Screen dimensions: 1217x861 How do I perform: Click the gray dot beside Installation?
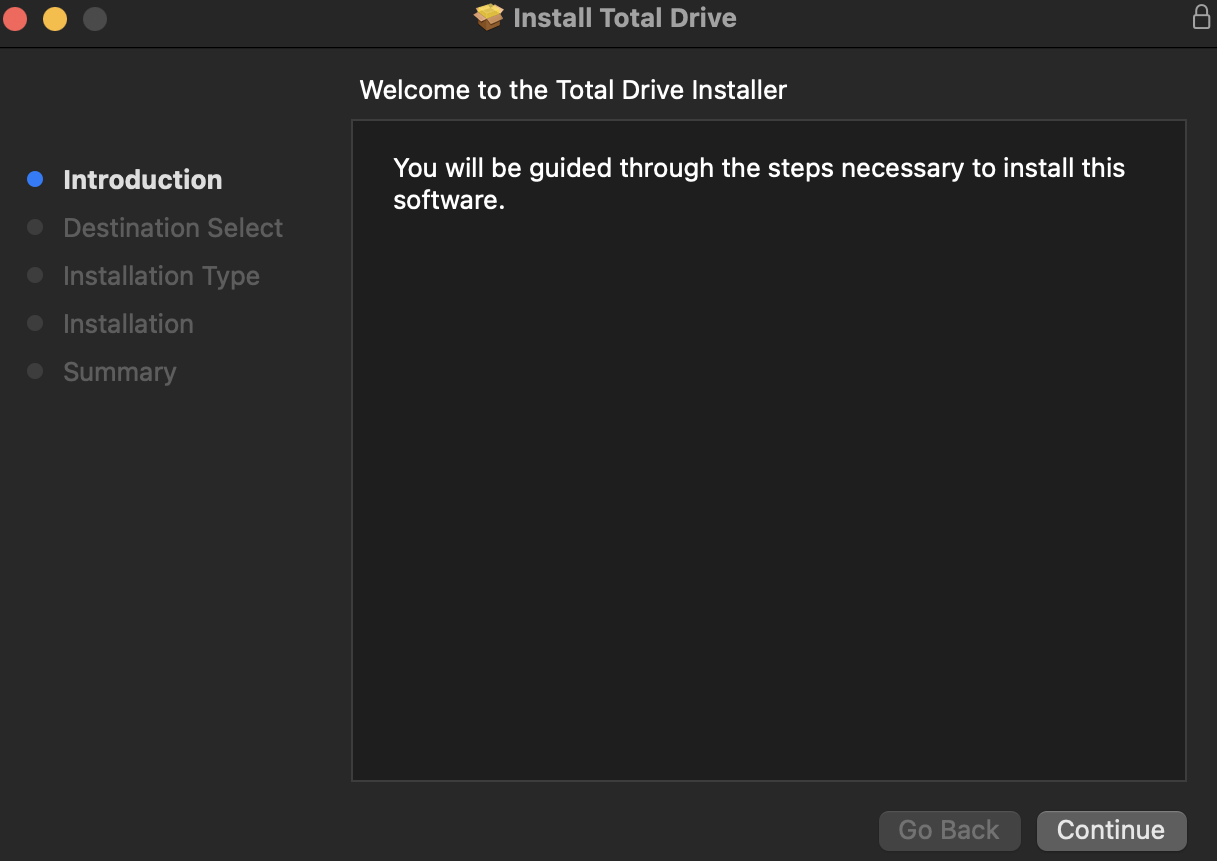pyautogui.click(x=36, y=323)
